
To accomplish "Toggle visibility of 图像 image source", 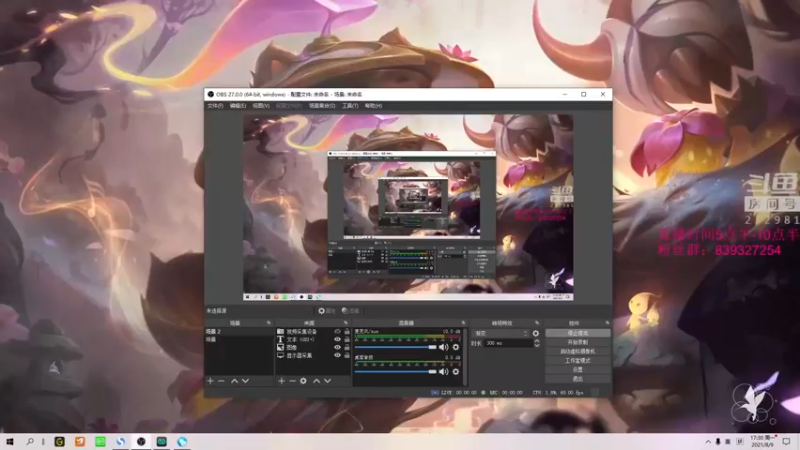I will (337, 347).
